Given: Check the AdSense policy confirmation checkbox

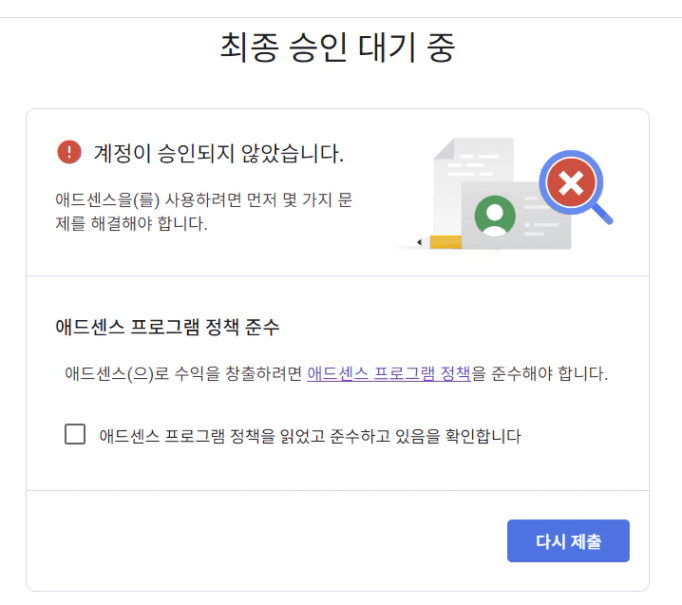Looking at the screenshot, I should (75, 434).
